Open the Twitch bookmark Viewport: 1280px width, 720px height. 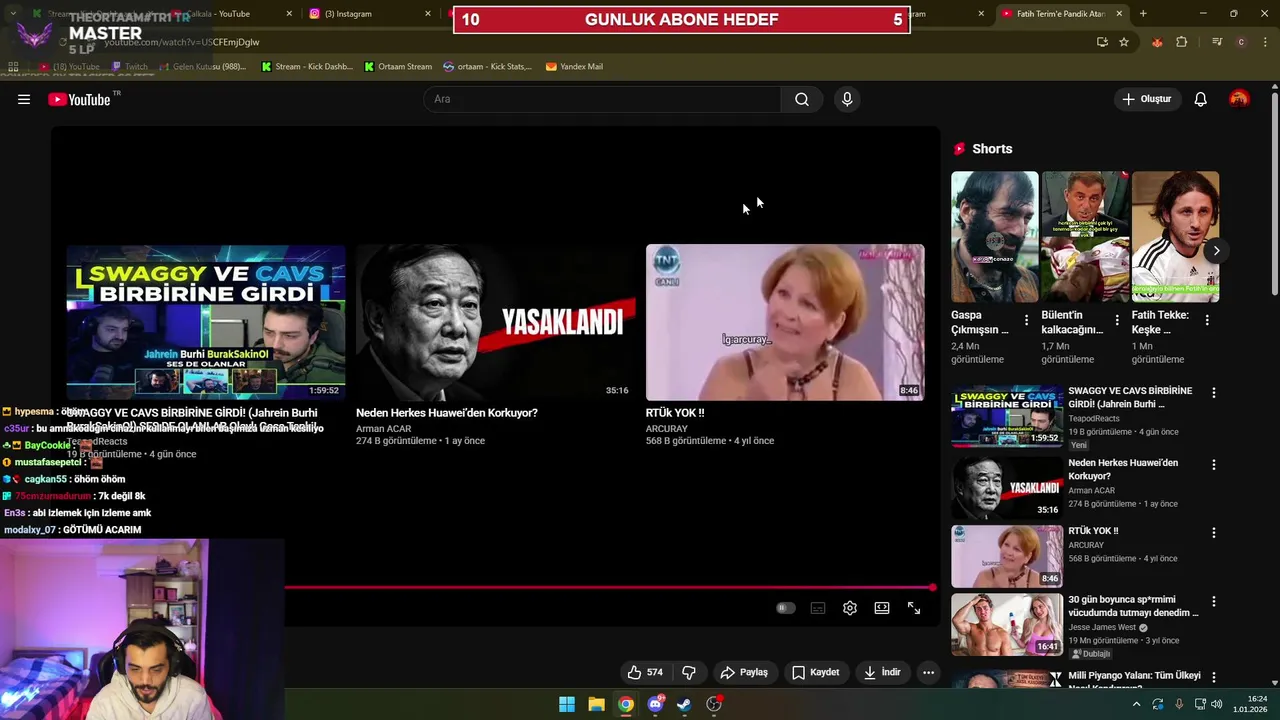130,66
